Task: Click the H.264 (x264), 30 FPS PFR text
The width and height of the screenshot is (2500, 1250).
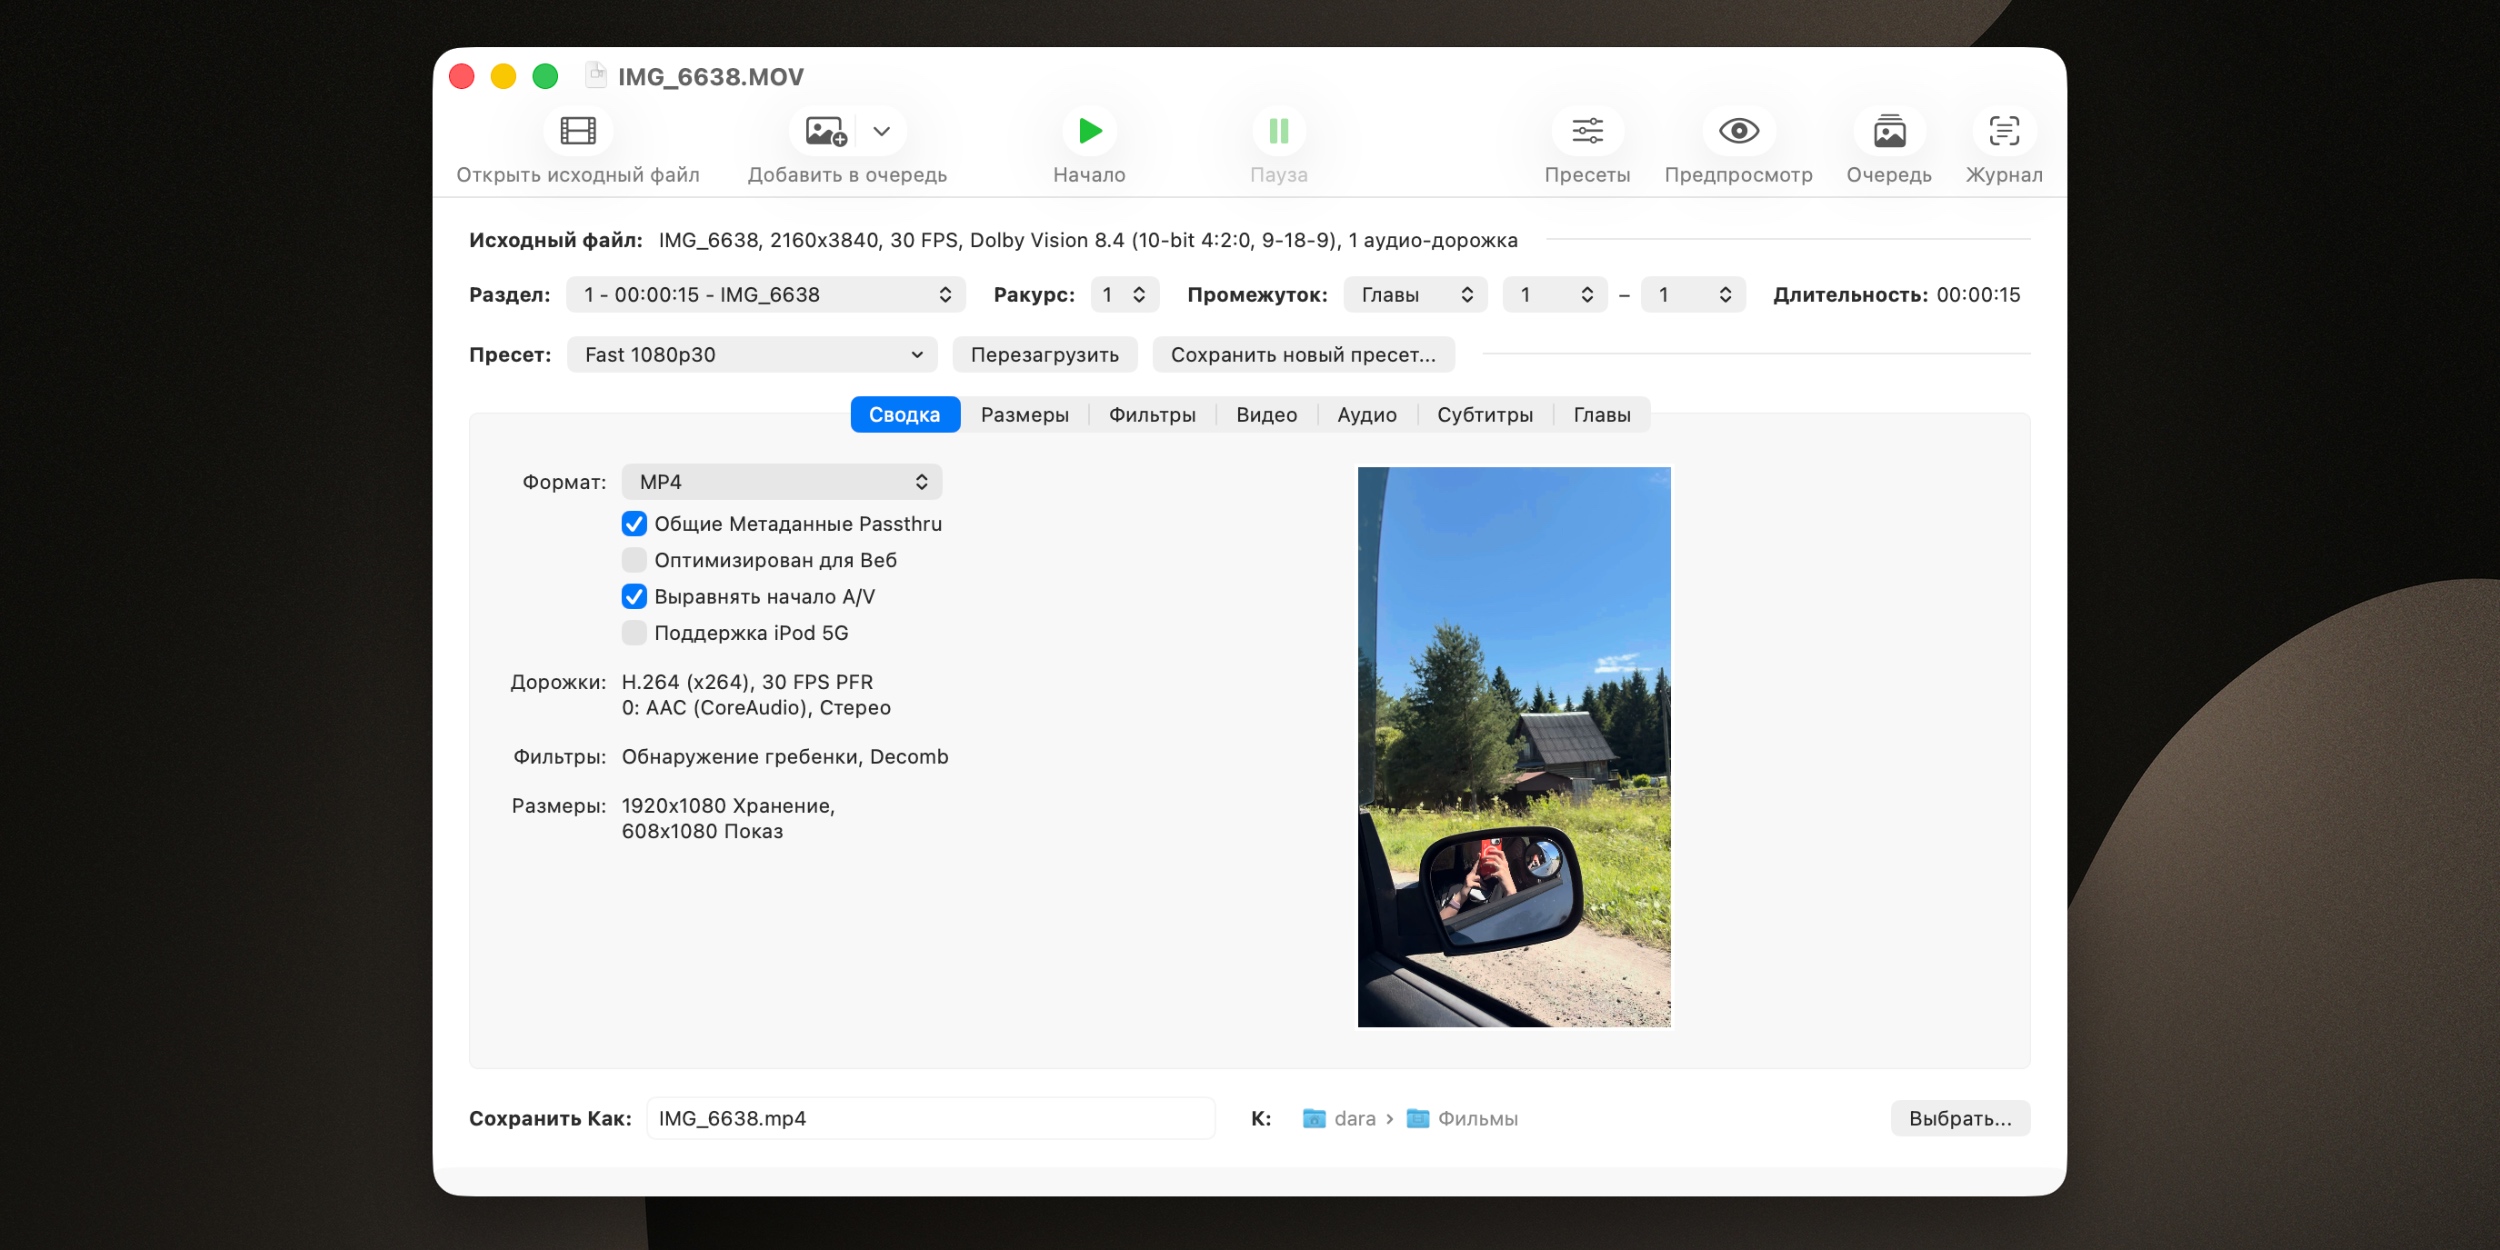Action: click(x=747, y=682)
